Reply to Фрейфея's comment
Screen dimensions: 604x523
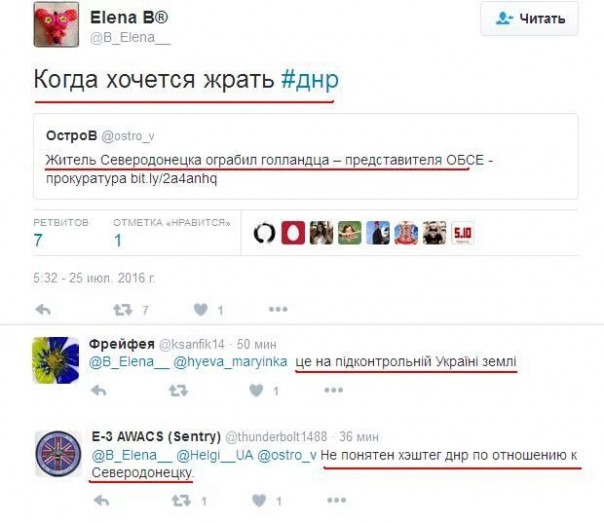[99, 391]
